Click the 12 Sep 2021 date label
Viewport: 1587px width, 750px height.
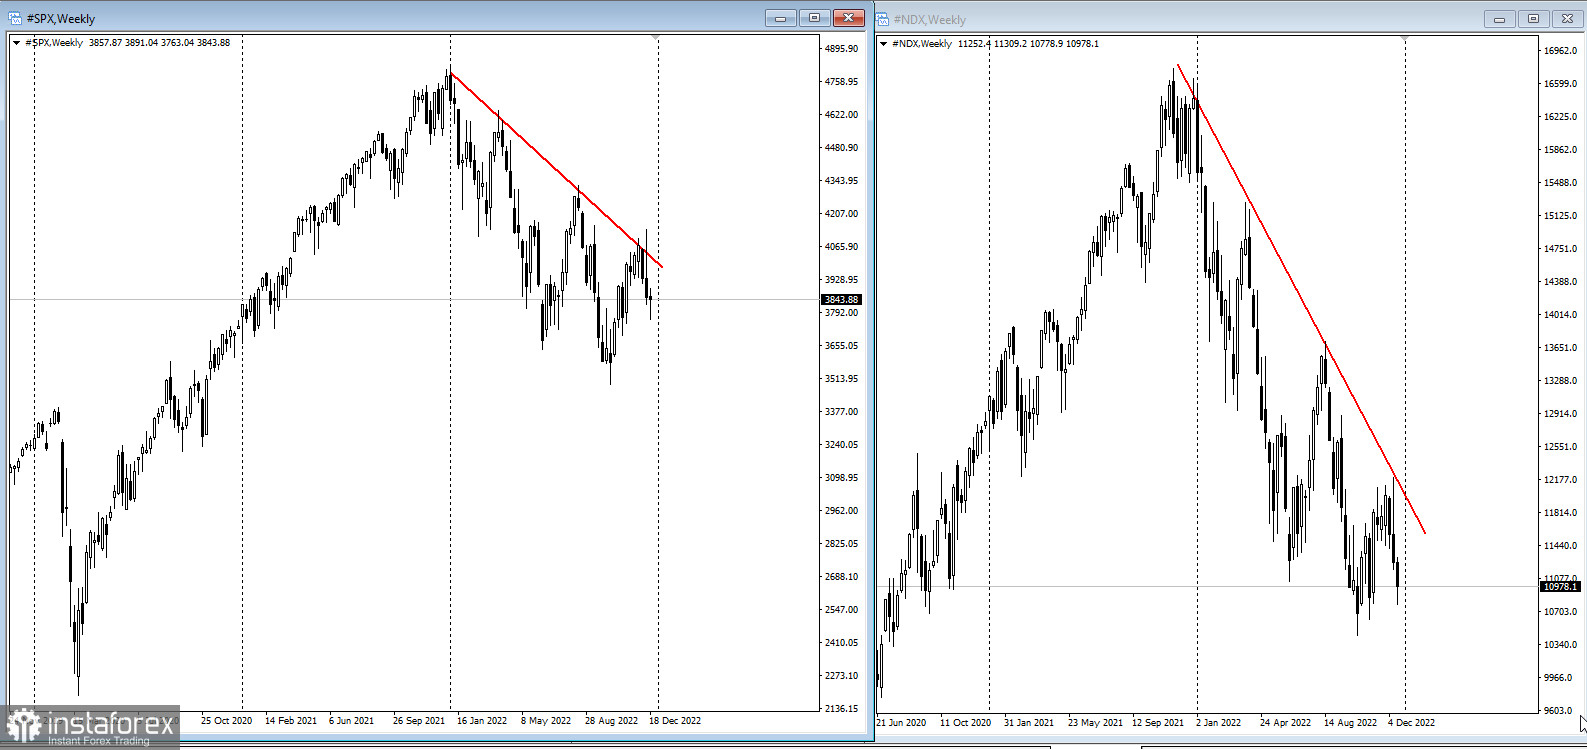(x=1158, y=722)
